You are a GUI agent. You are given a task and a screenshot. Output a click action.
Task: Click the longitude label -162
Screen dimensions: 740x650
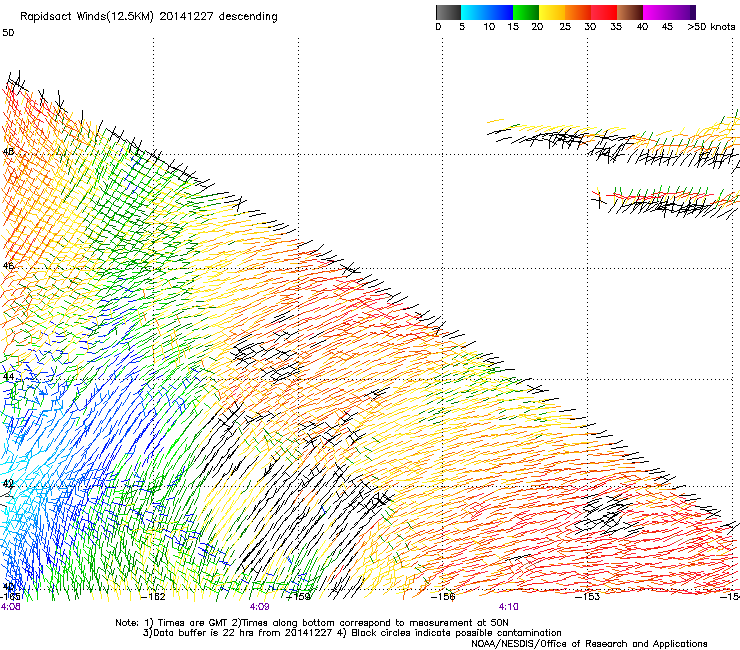[153, 596]
